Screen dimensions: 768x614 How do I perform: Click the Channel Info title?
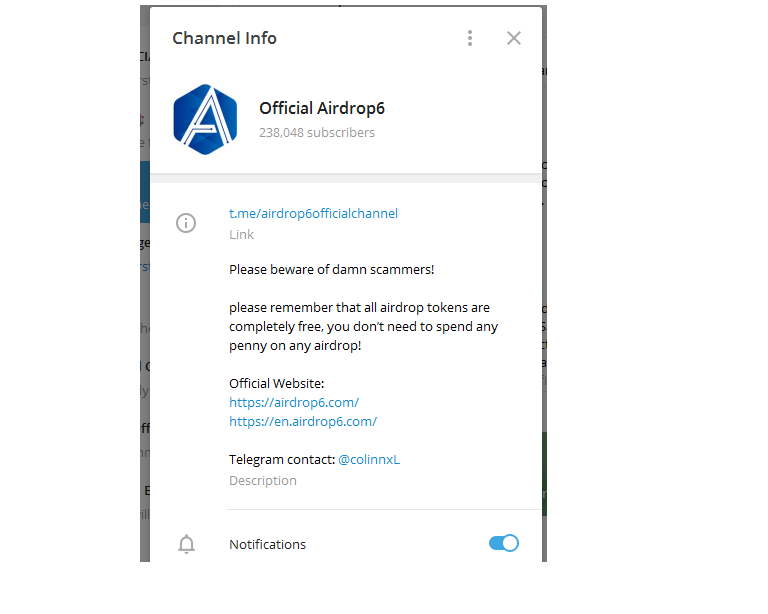tap(224, 38)
